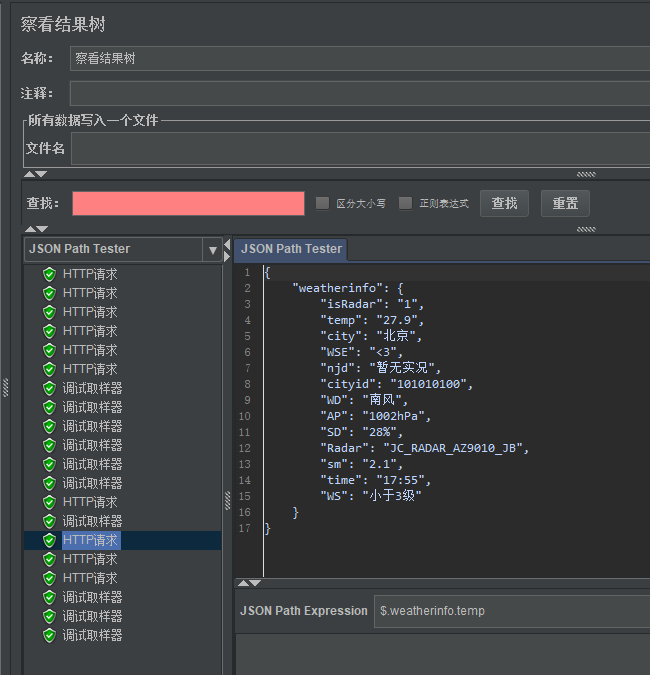Click the "WD": "南风" line
This screenshot has width=650, height=675.
[364, 400]
